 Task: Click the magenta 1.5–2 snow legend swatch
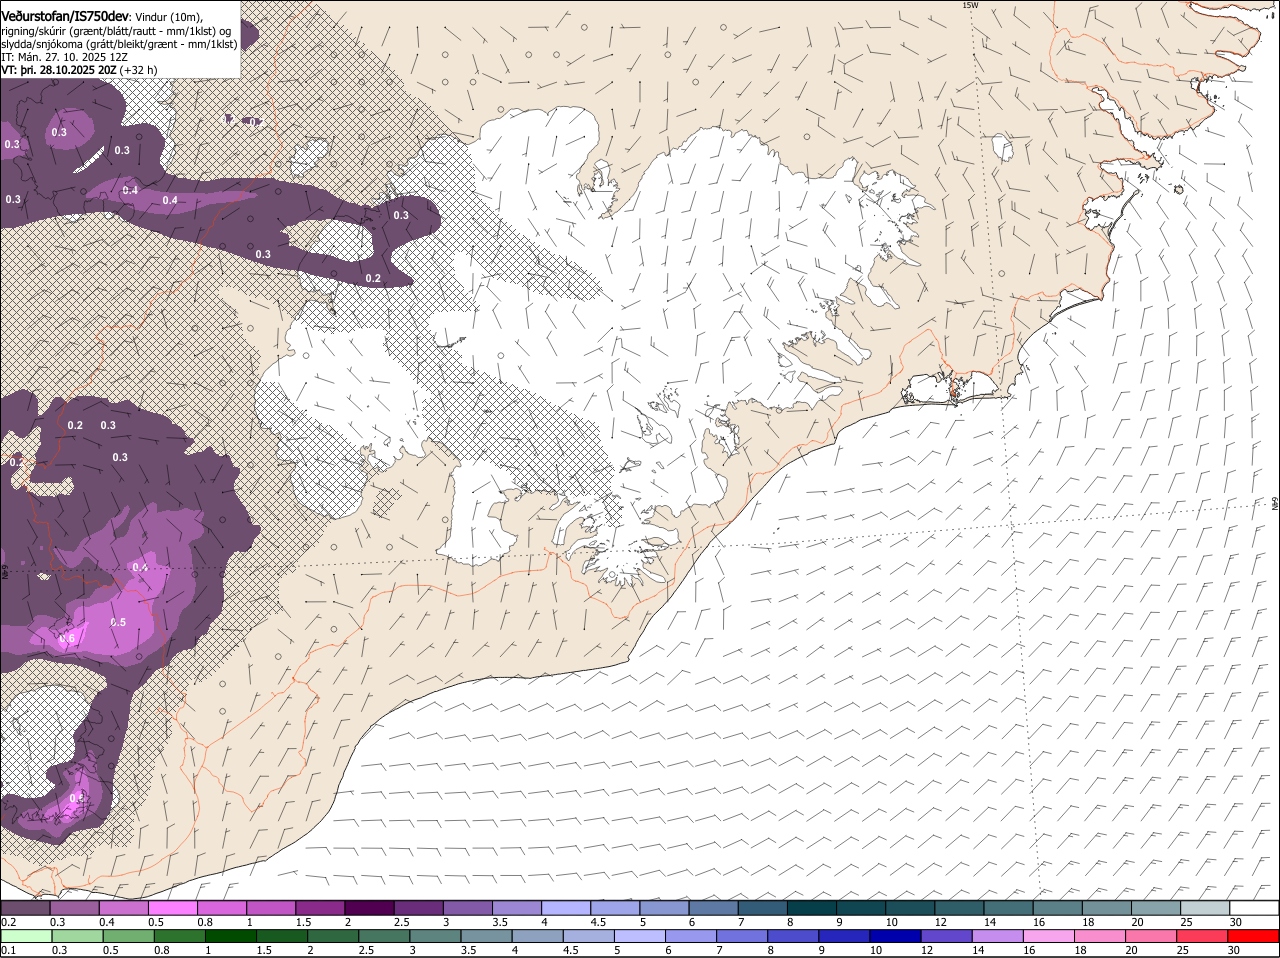(x=320, y=908)
